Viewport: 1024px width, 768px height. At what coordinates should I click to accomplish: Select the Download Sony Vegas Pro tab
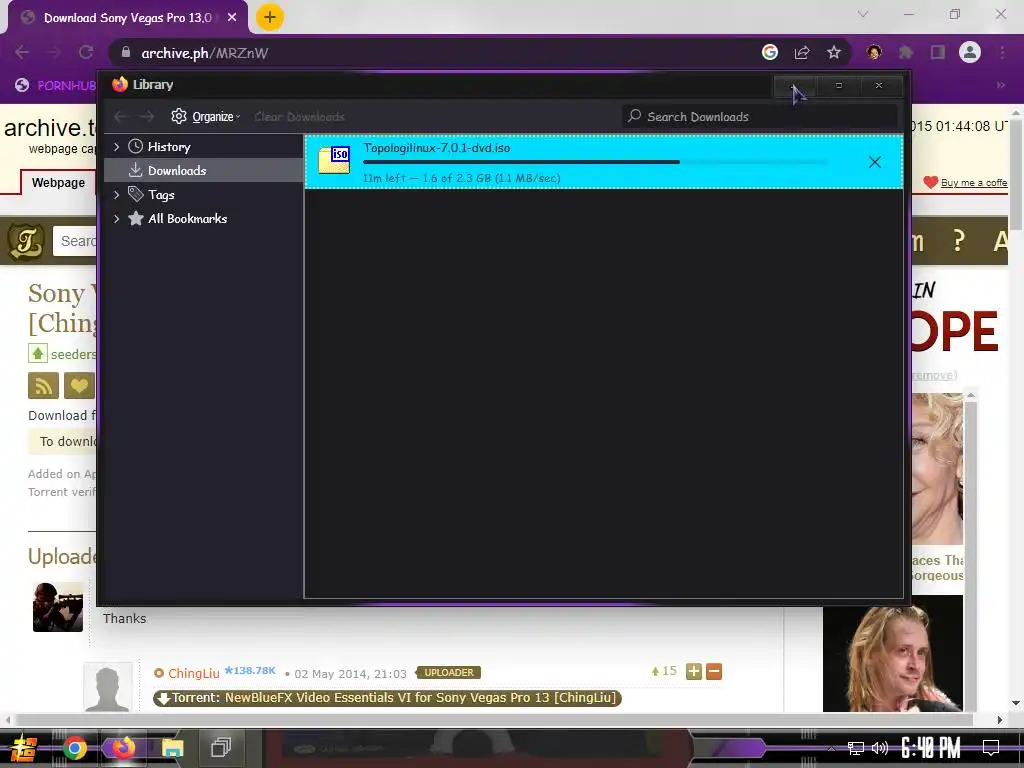pyautogui.click(x=127, y=18)
